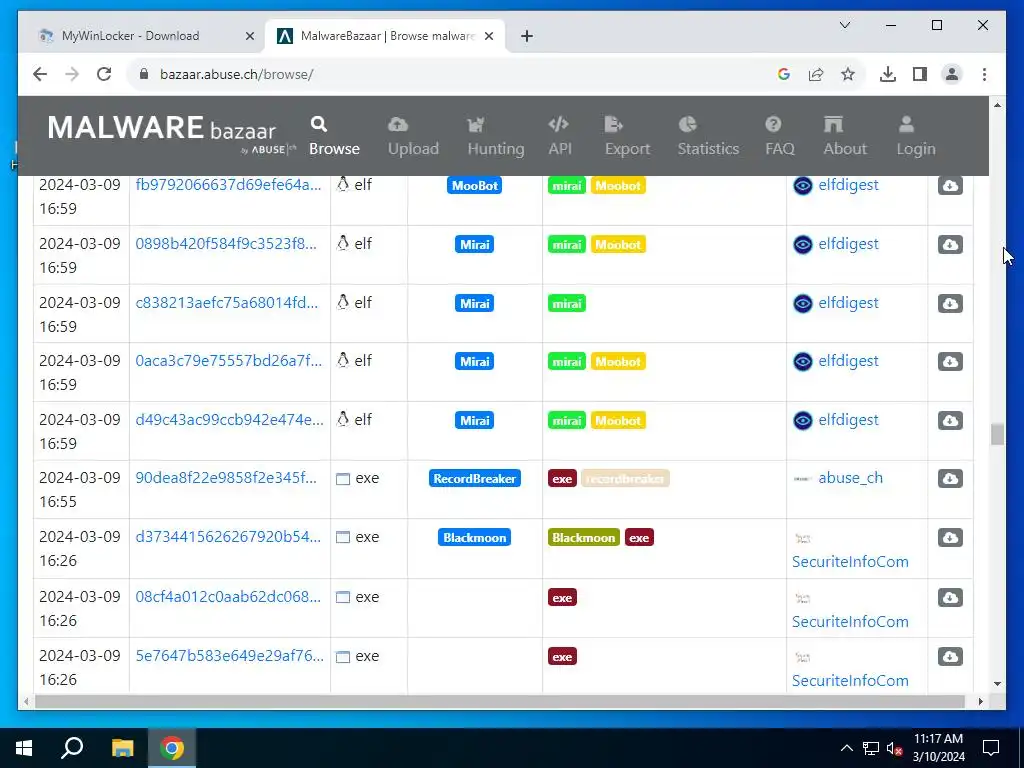The height and width of the screenshot is (768, 1024).
Task: Click the vertical page scrollbar thumb
Action: (x=997, y=434)
